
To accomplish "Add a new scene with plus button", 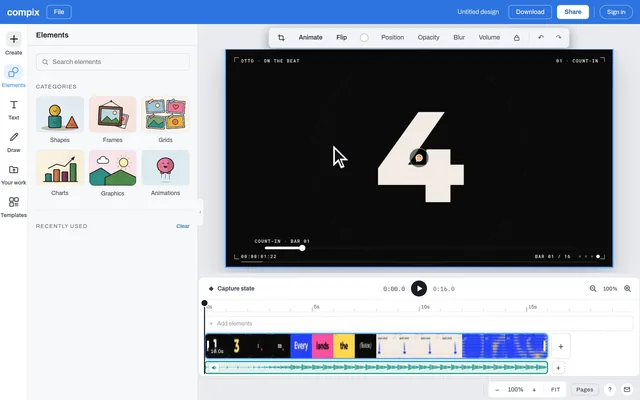I will [560, 346].
